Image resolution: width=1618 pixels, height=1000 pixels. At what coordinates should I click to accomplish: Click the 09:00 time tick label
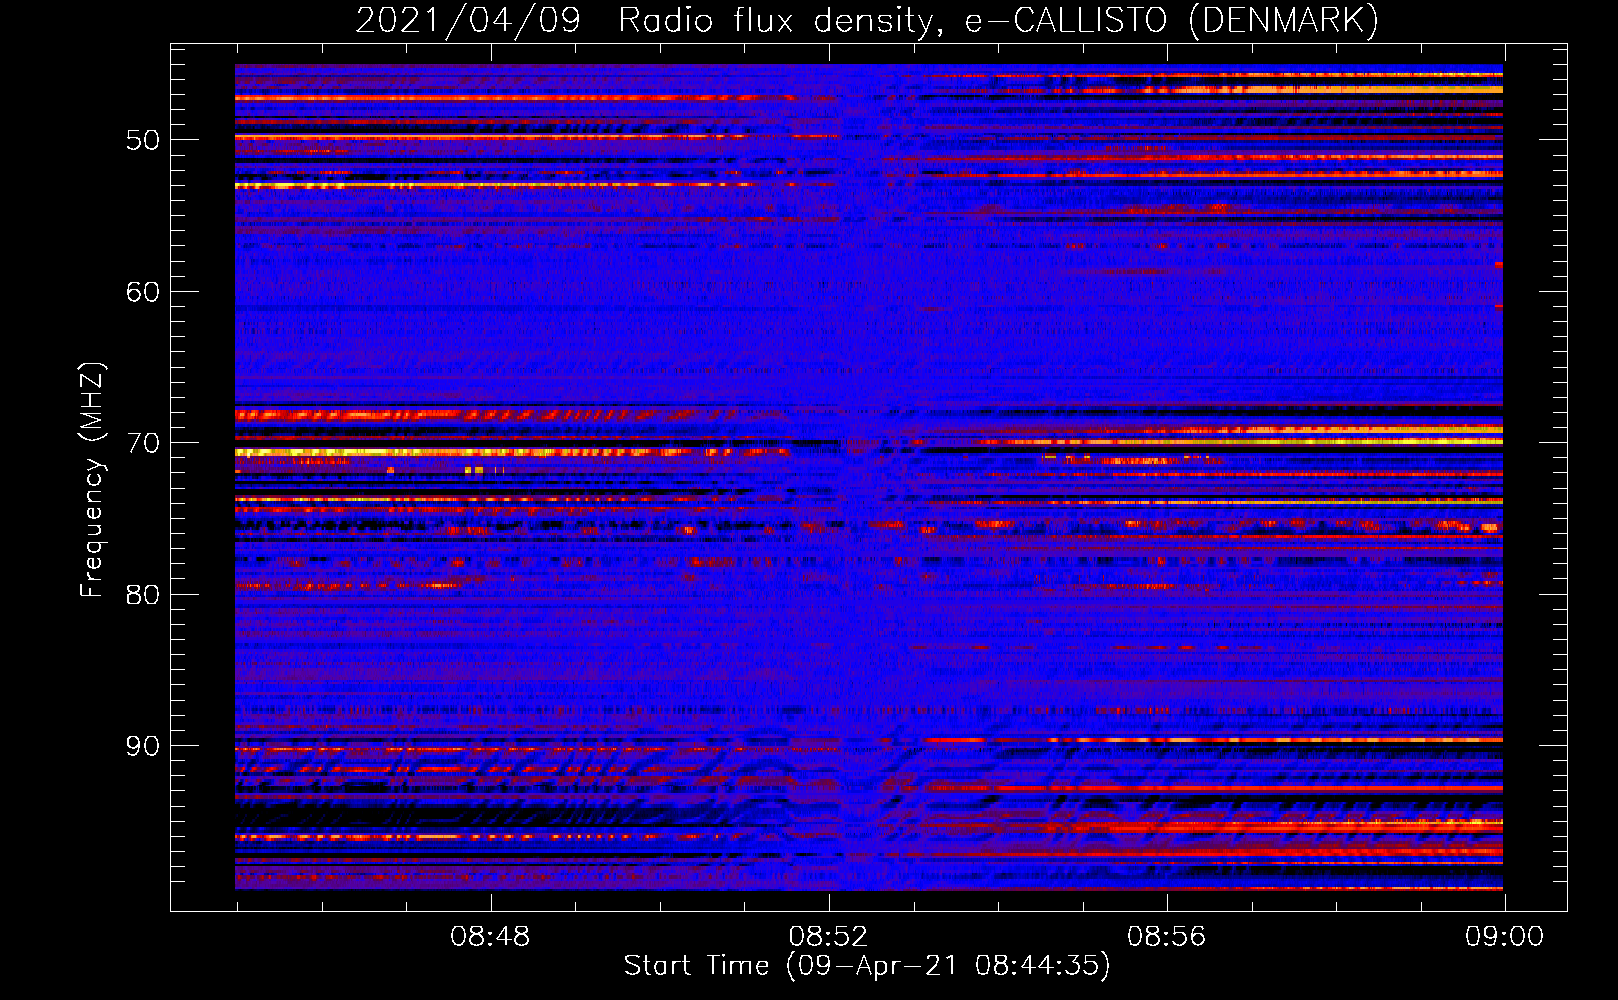coord(1504,937)
